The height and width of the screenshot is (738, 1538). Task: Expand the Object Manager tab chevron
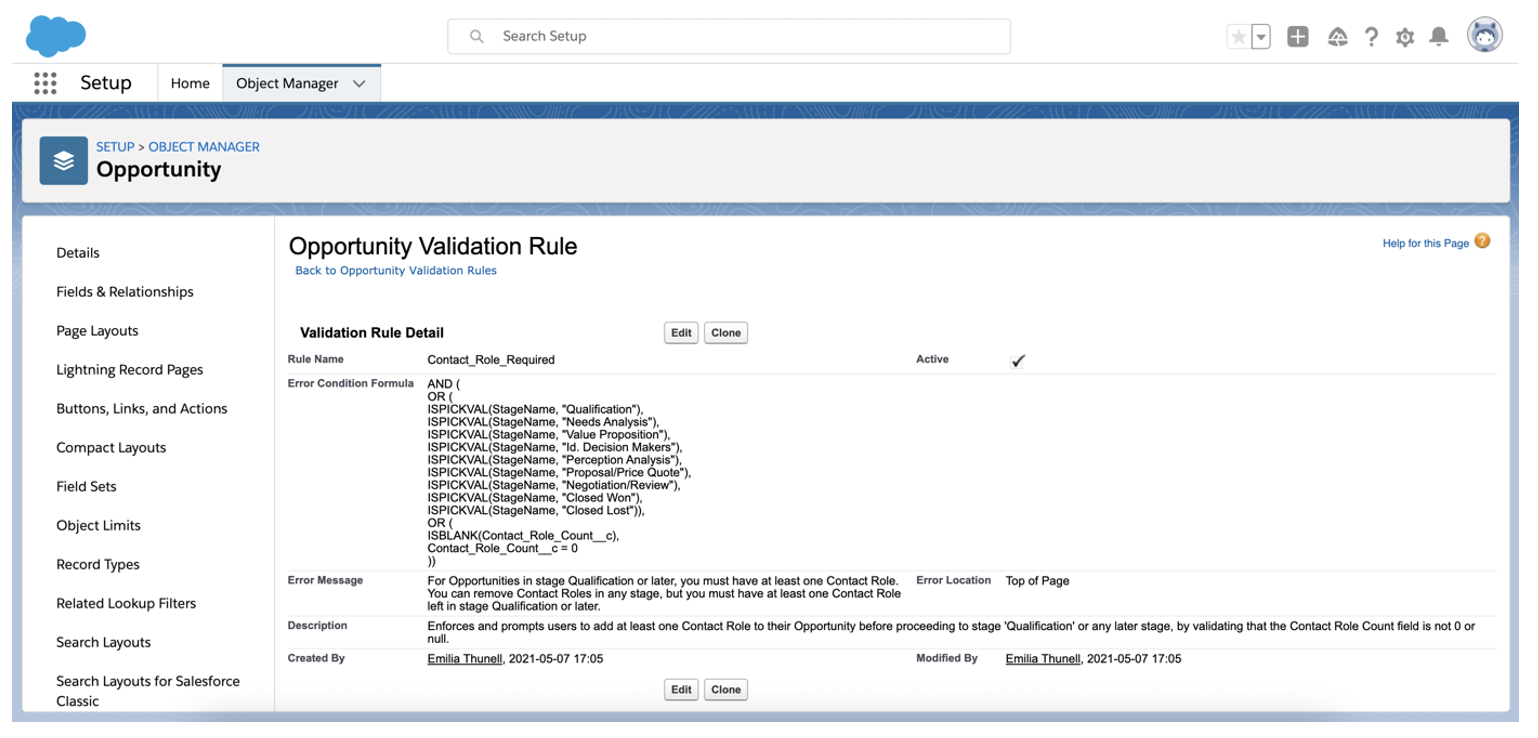coord(359,84)
